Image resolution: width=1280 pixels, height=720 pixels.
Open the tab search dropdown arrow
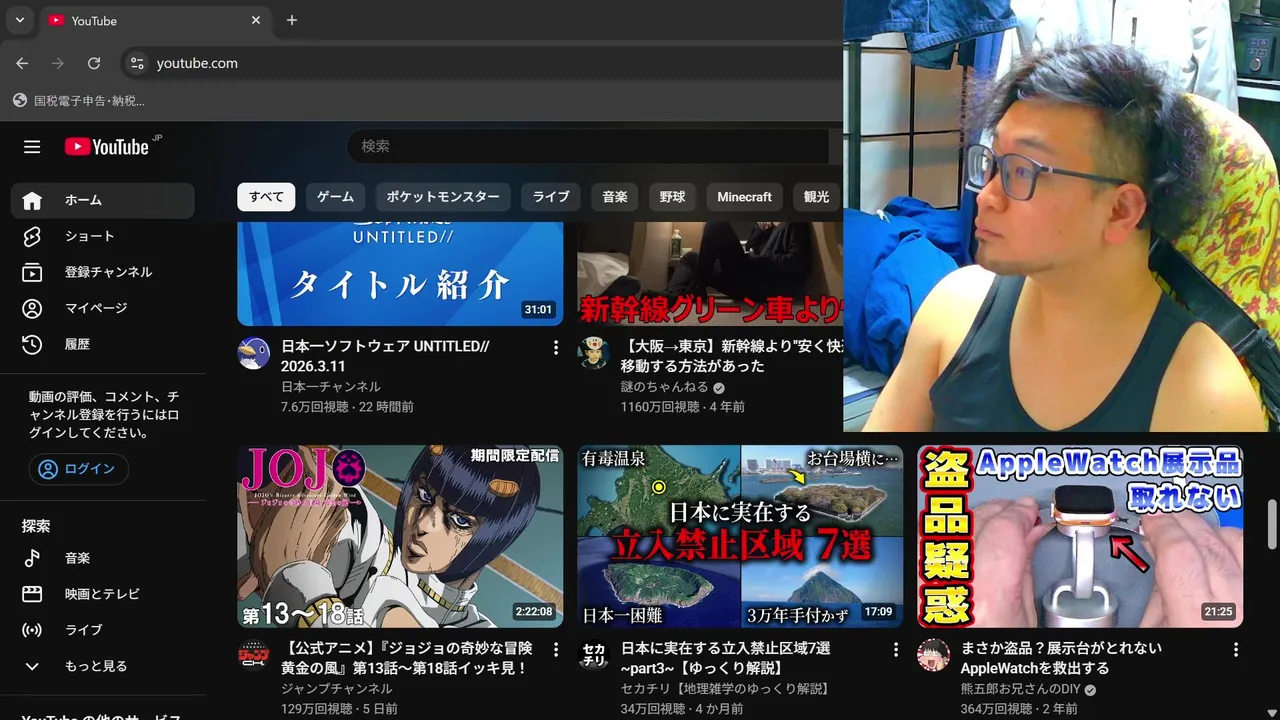click(x=19, y=20)
